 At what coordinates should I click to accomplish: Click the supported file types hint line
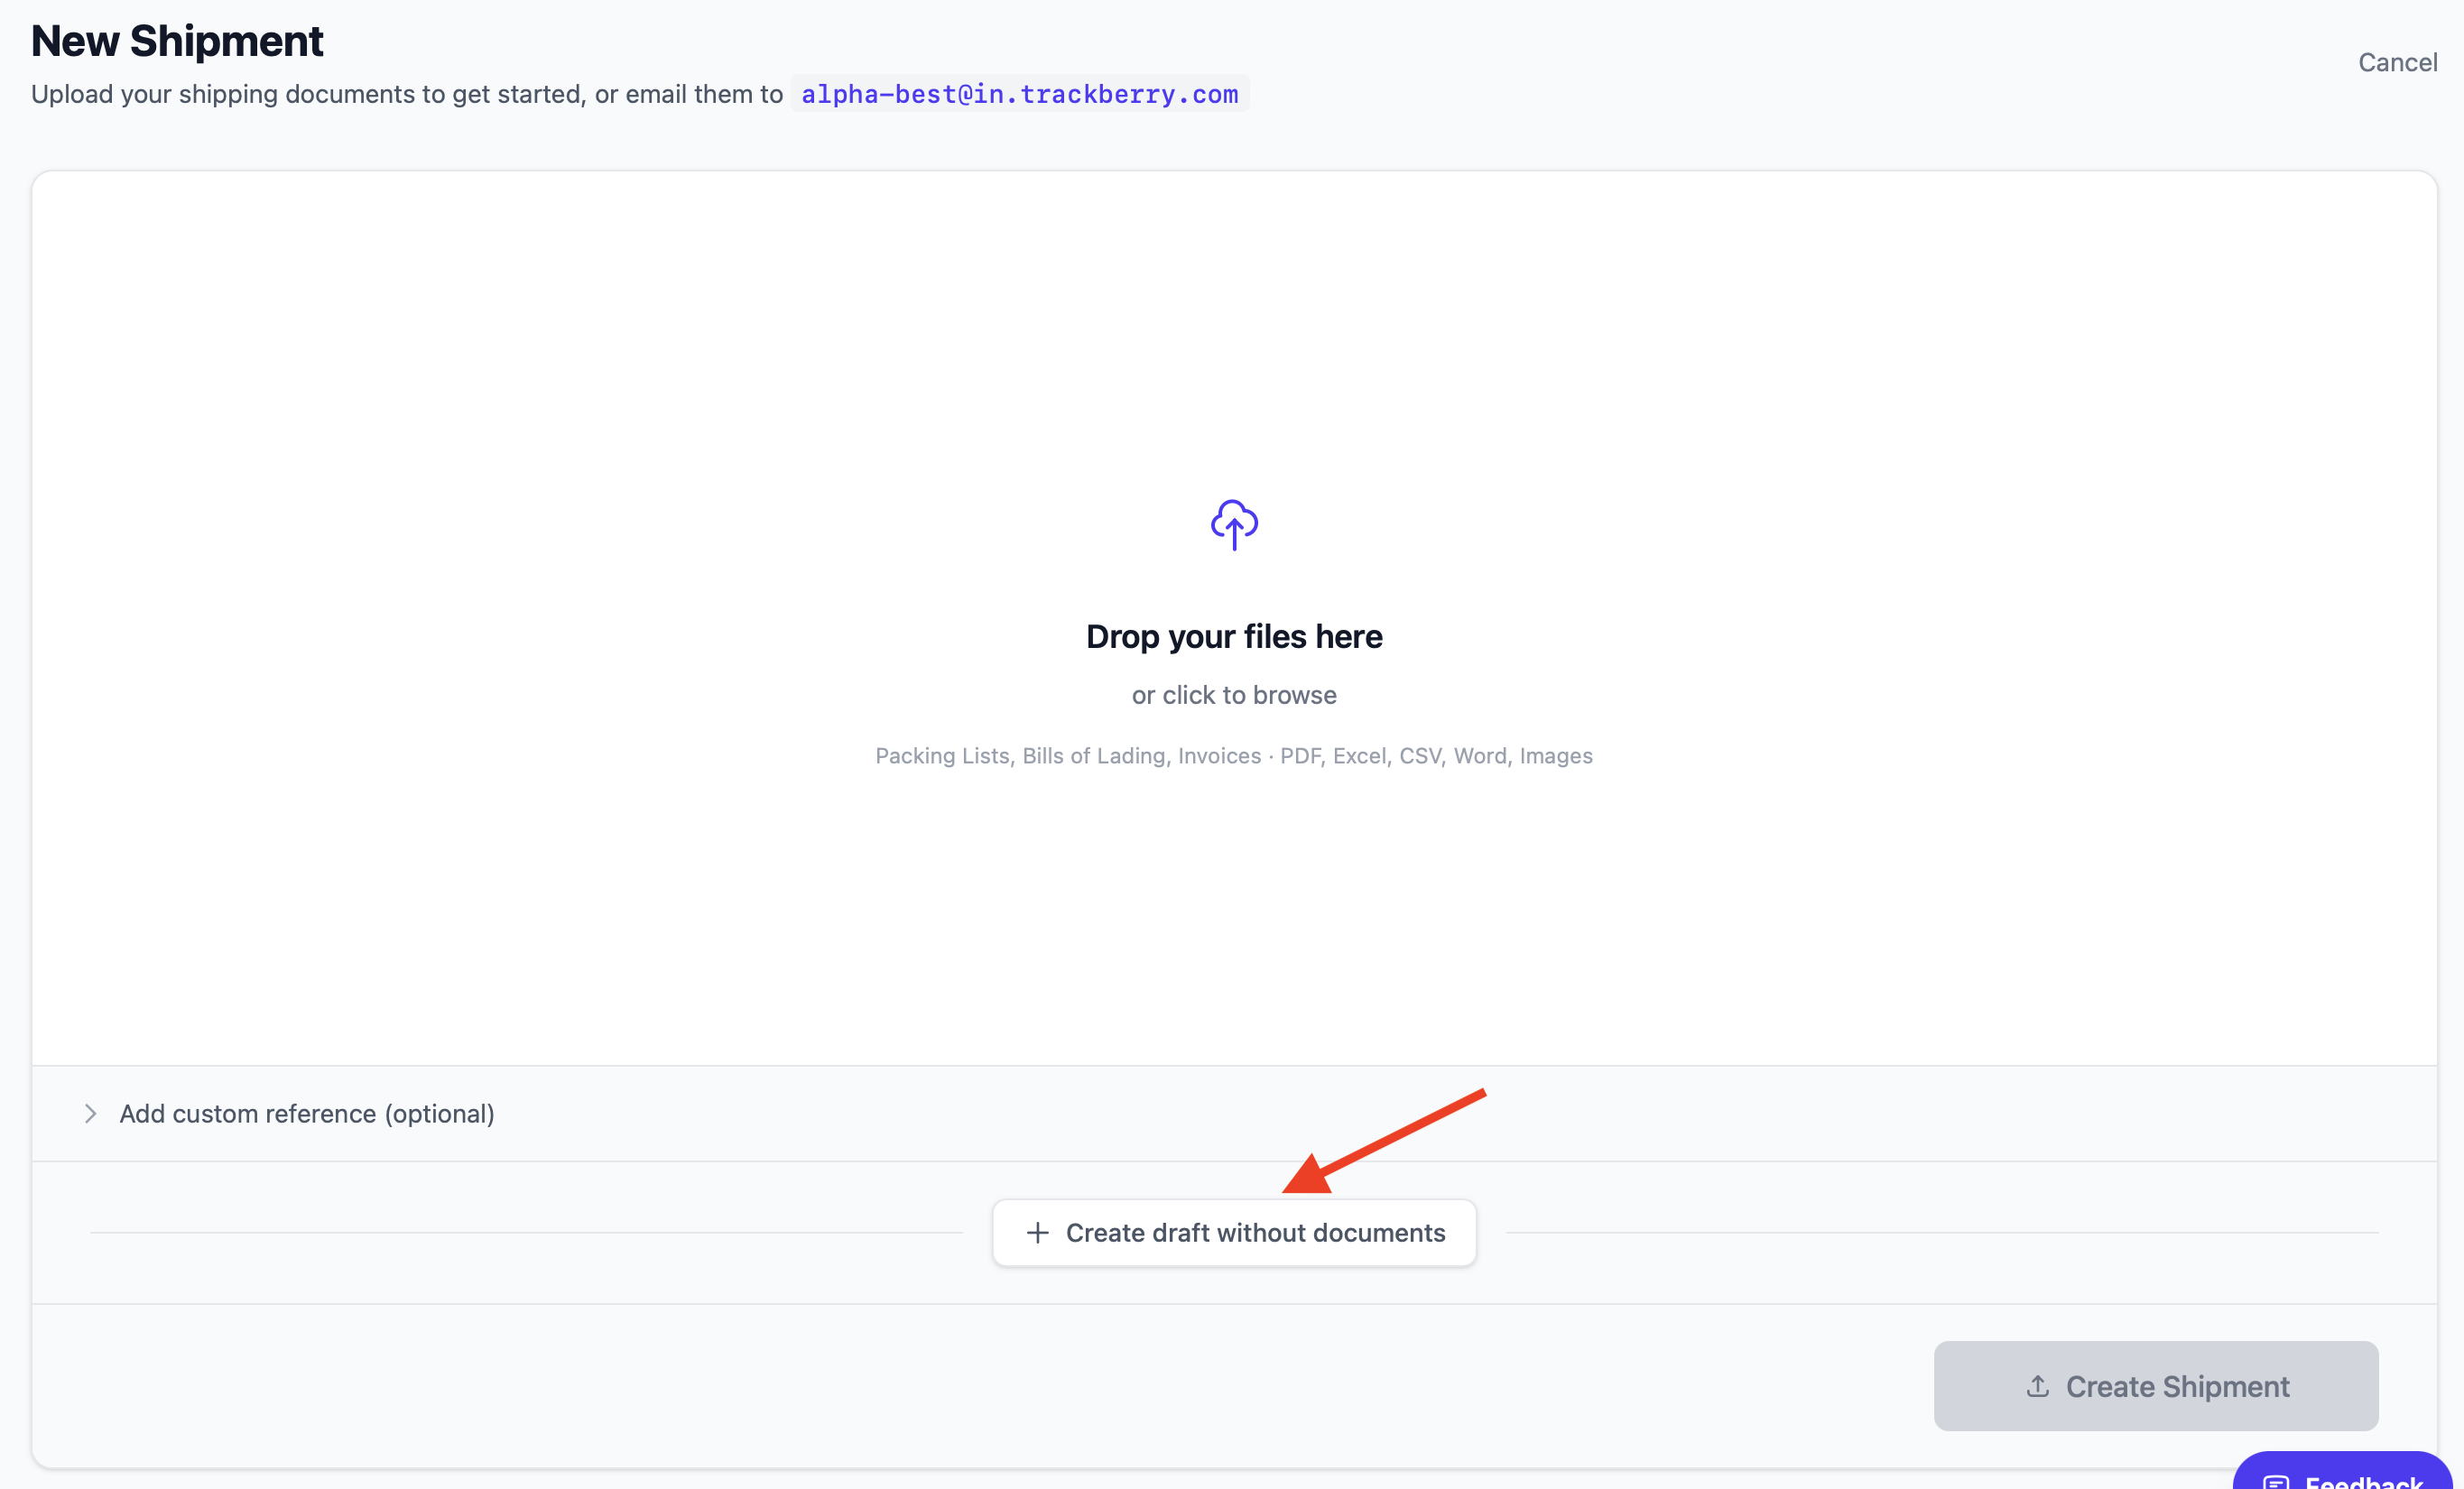[x=1234, y=756]
